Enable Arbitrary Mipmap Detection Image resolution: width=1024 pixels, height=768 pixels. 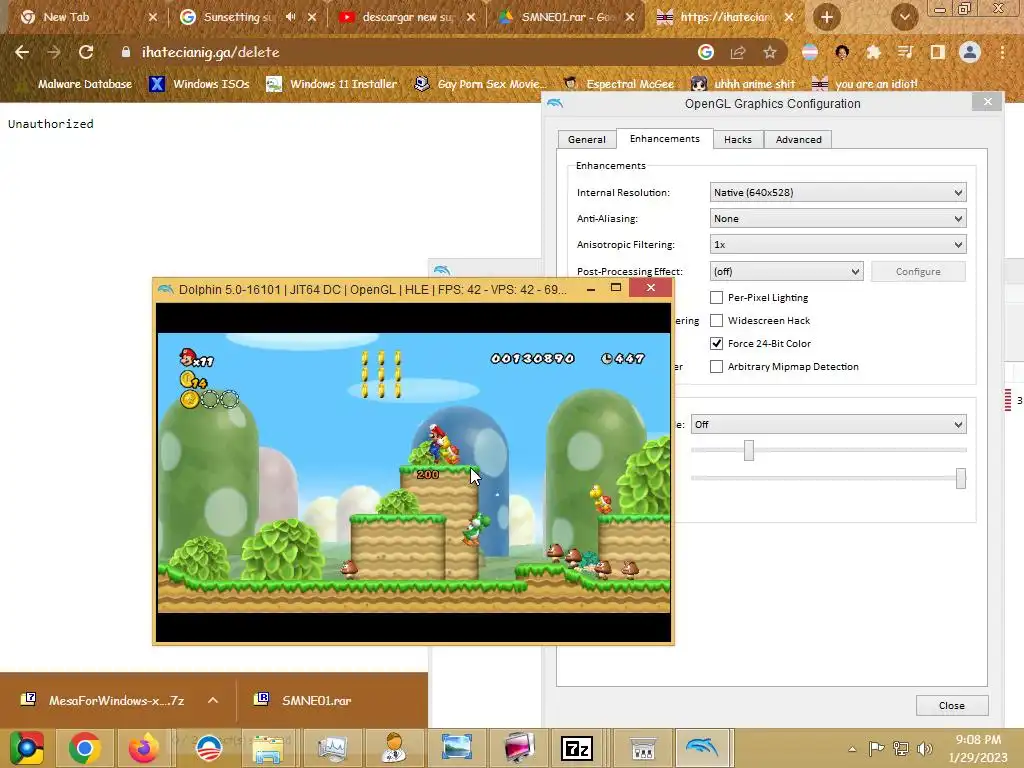[x=716, y=367]
